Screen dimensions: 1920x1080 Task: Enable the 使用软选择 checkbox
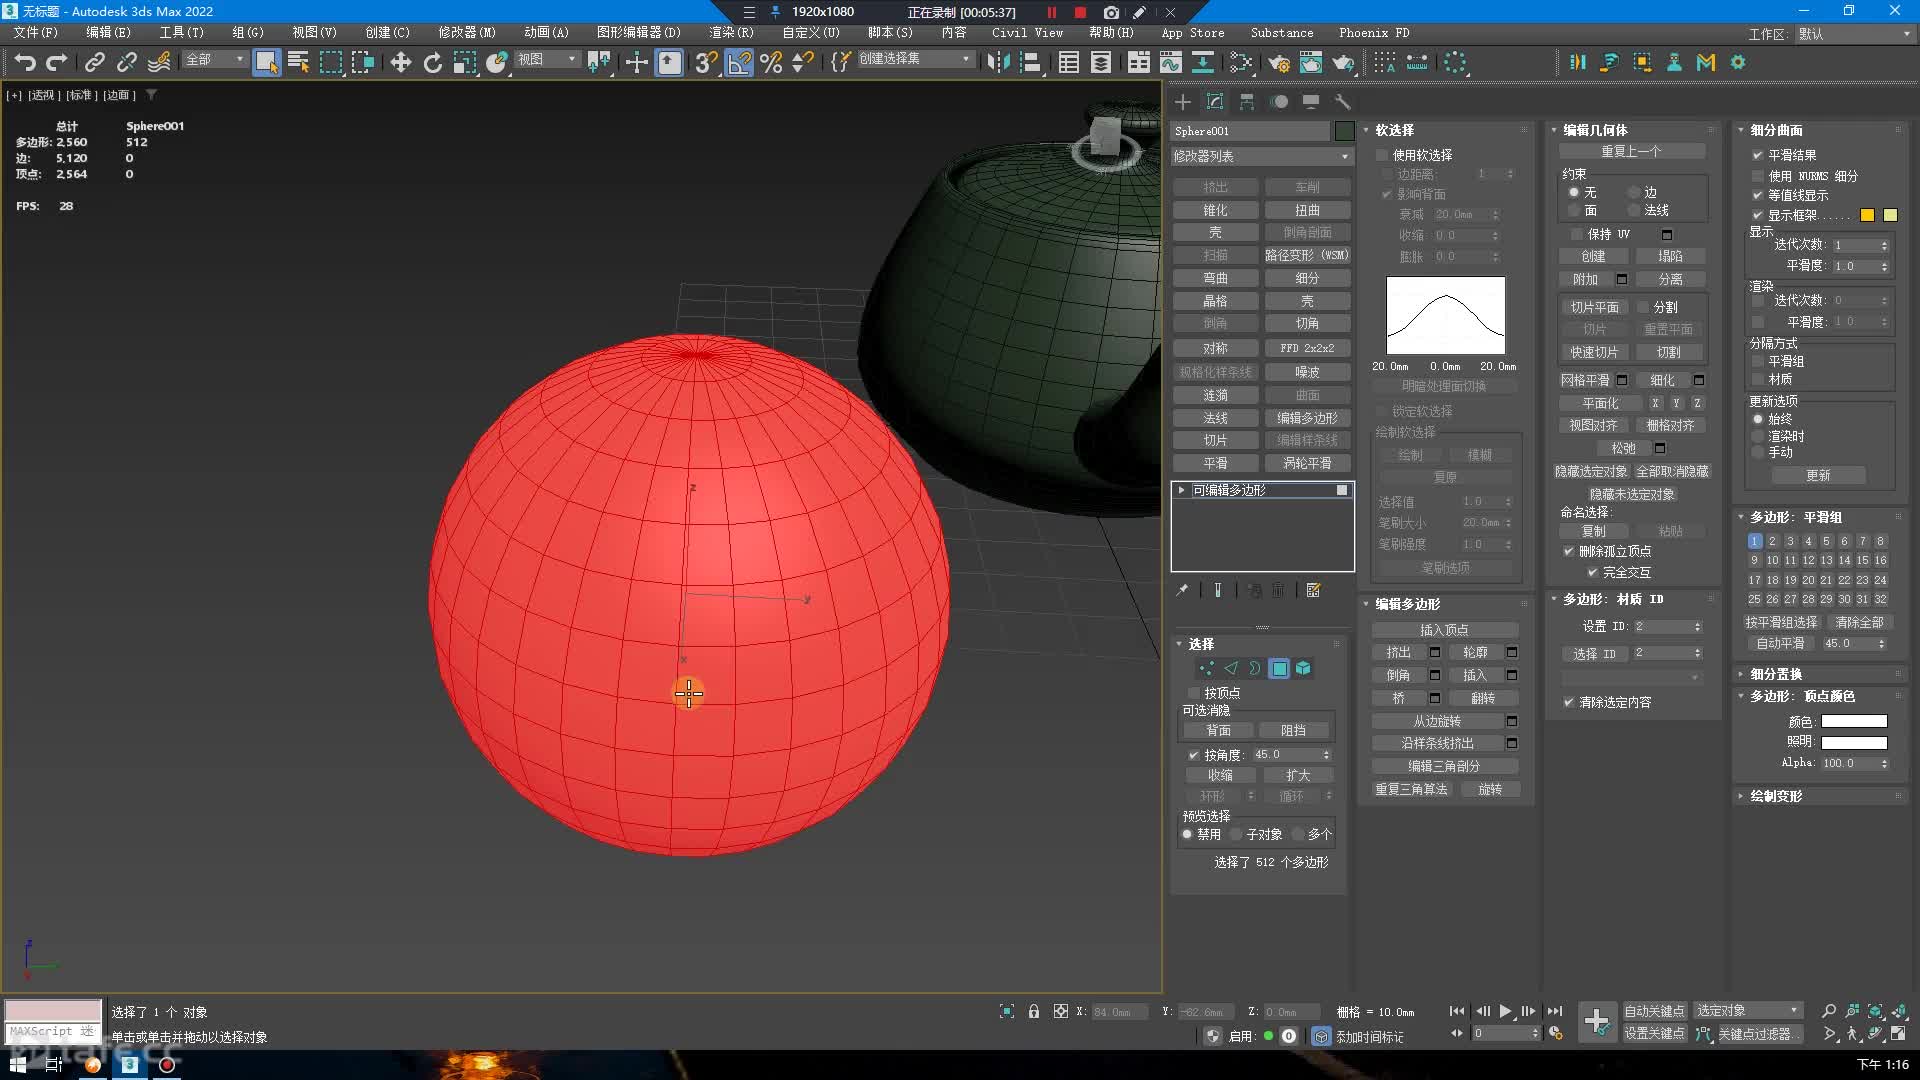(1382, 155)
